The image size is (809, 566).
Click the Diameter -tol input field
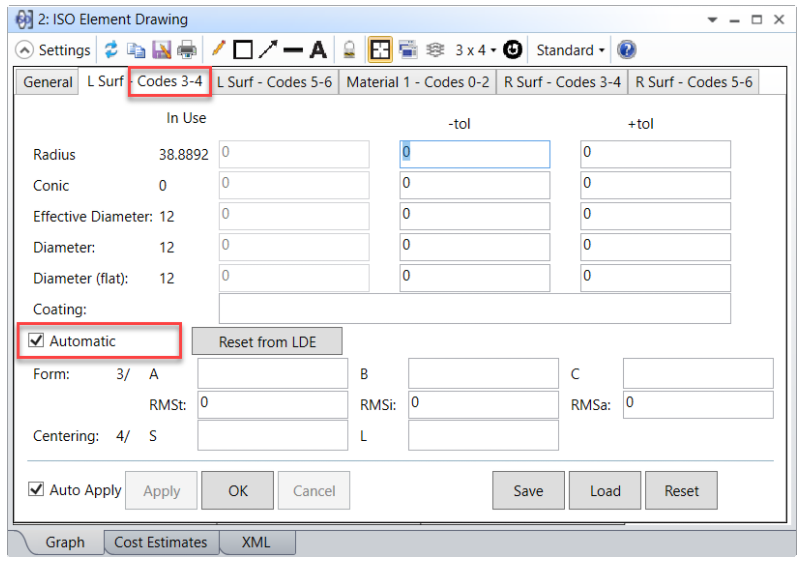point(475,247)
